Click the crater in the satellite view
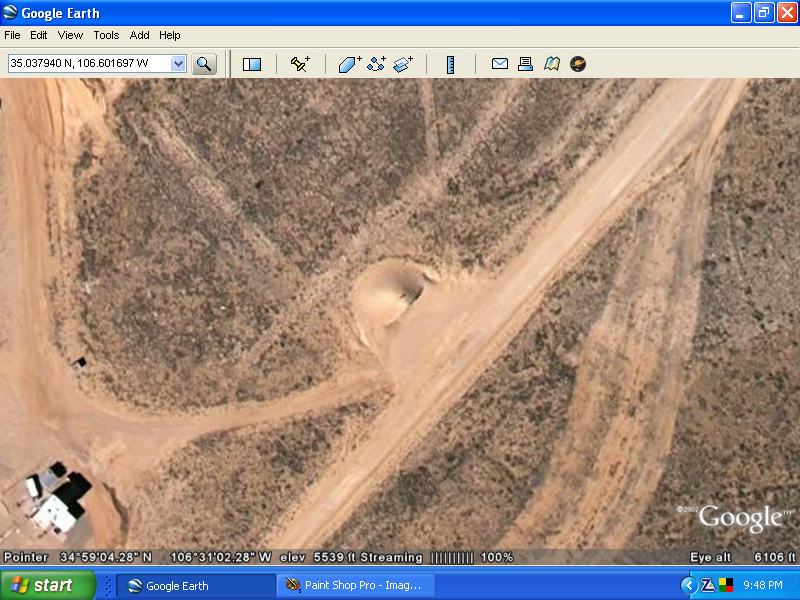The height and width of the screenshot is (600, 800). (x=389, y=295)
